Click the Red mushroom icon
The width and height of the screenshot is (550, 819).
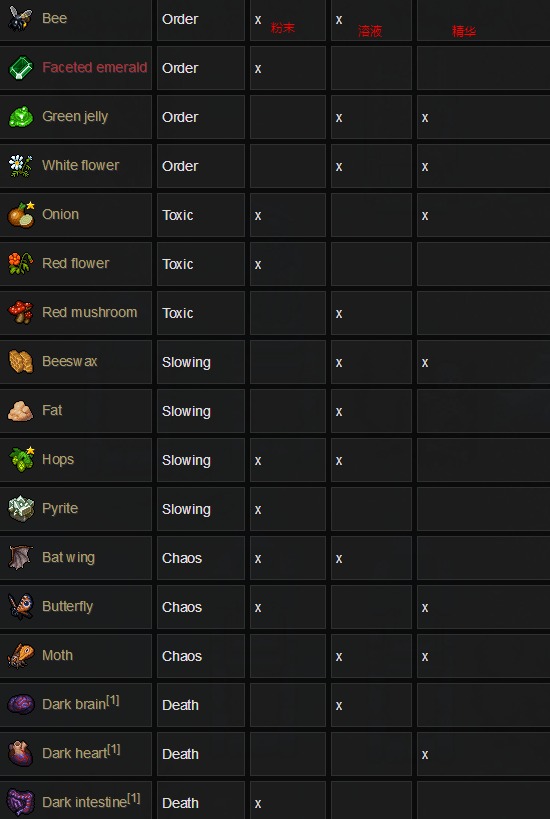(21, 312)
